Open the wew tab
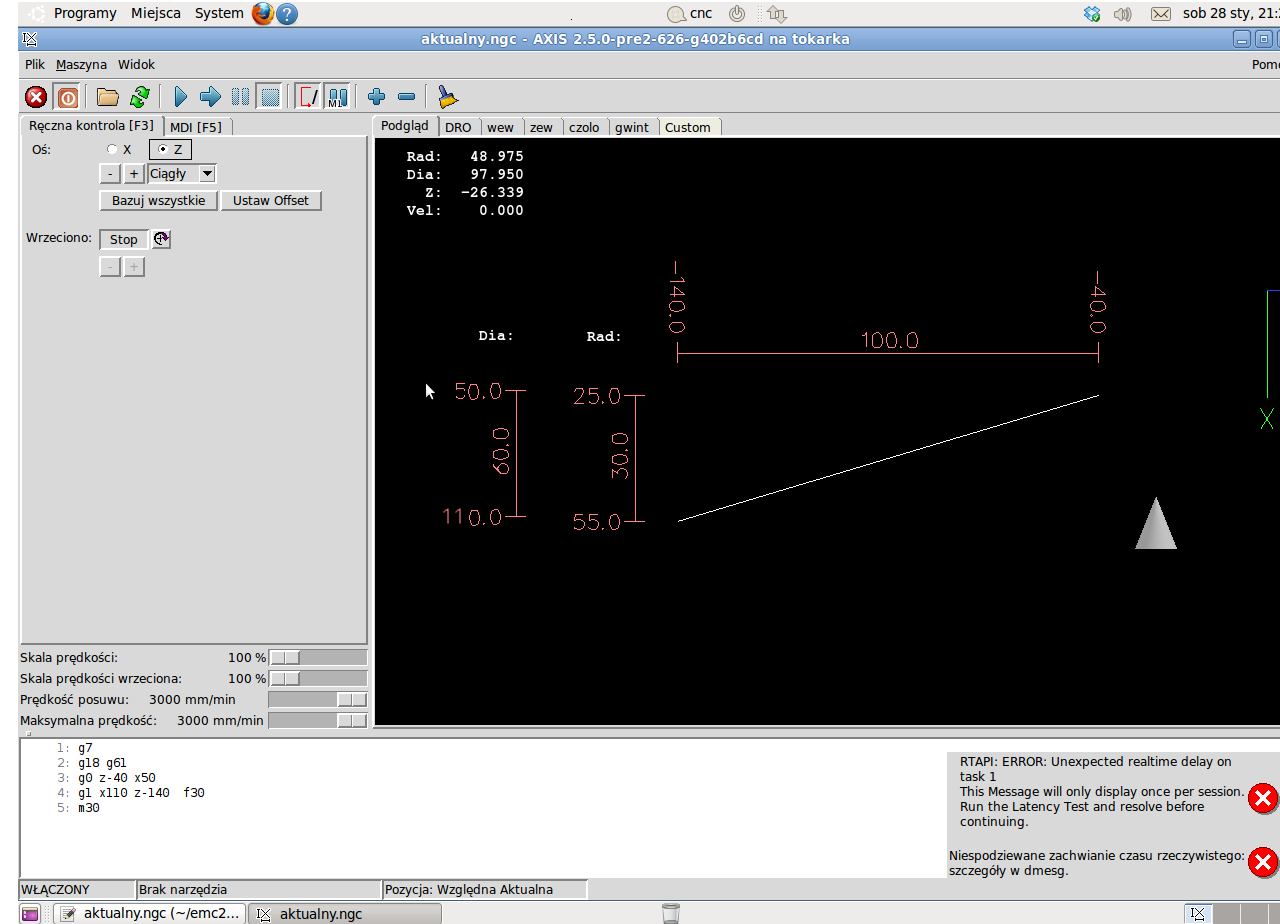1280x924 pixels. [501, 127]
